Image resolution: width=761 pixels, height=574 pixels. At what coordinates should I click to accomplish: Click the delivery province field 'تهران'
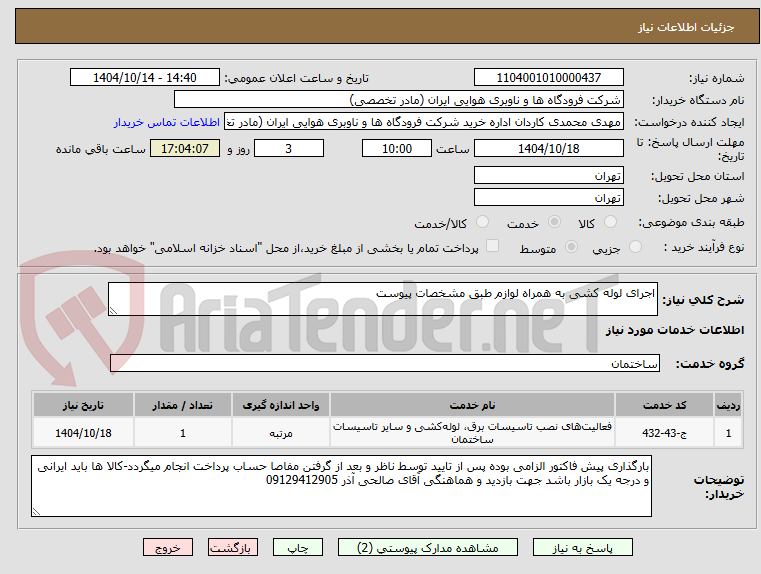tap(549, 175)
